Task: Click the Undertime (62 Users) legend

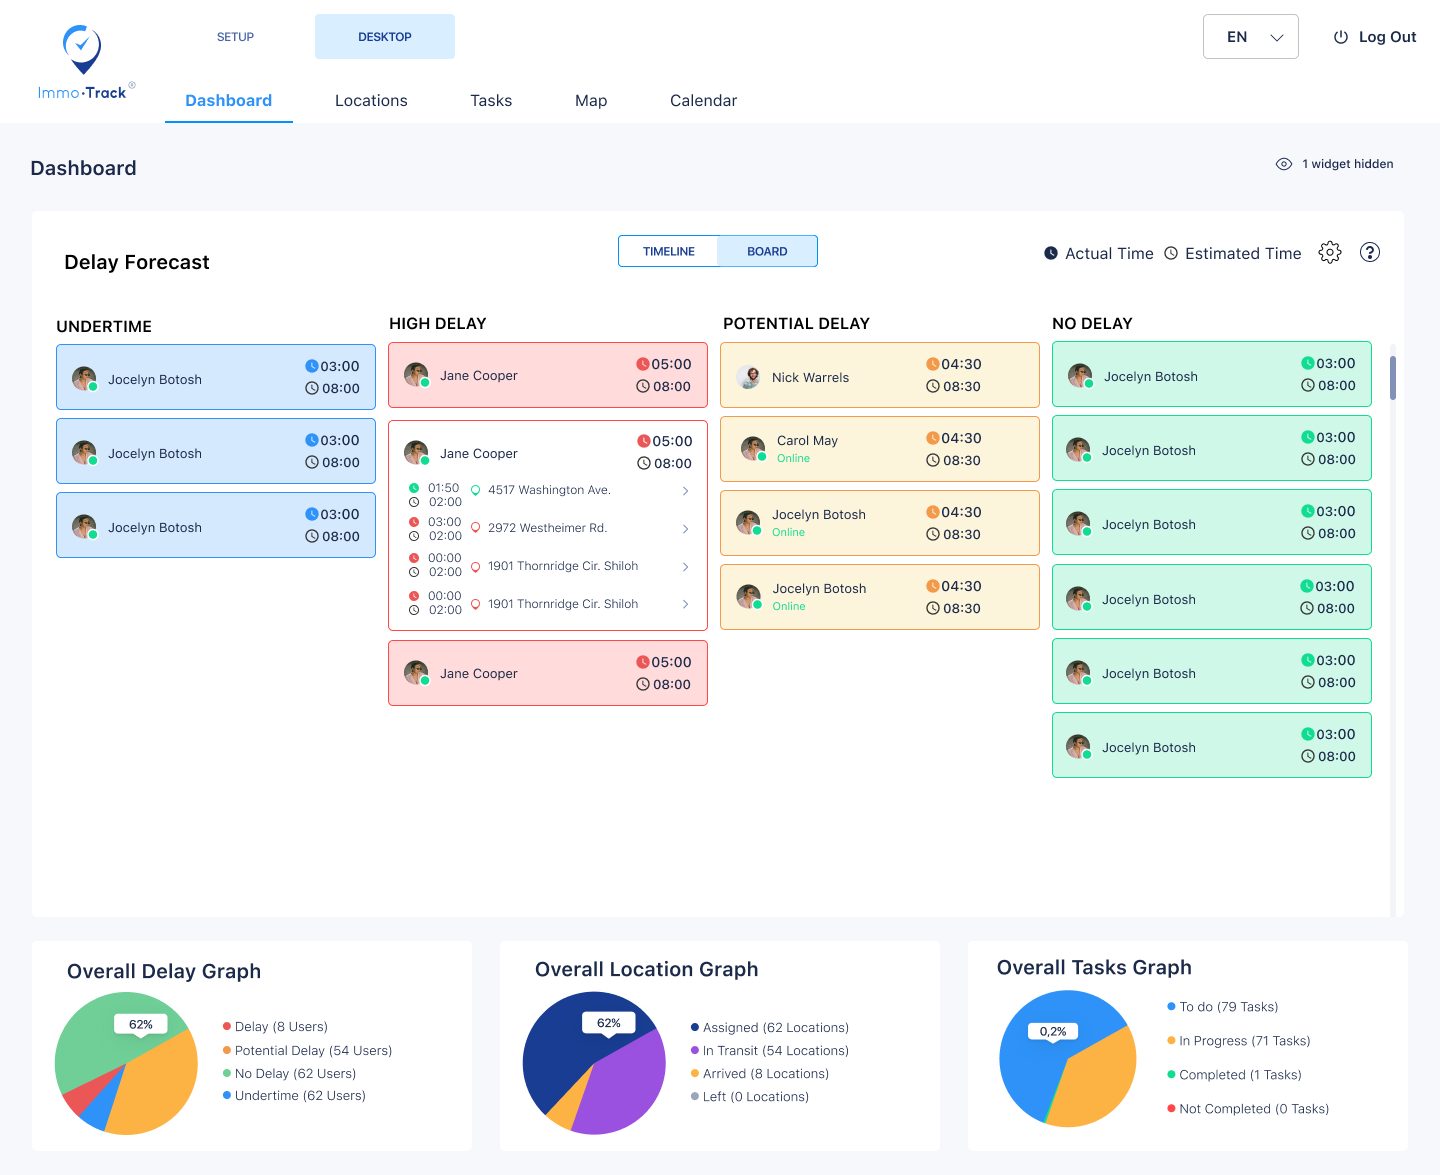Action: coord(295,1095)
